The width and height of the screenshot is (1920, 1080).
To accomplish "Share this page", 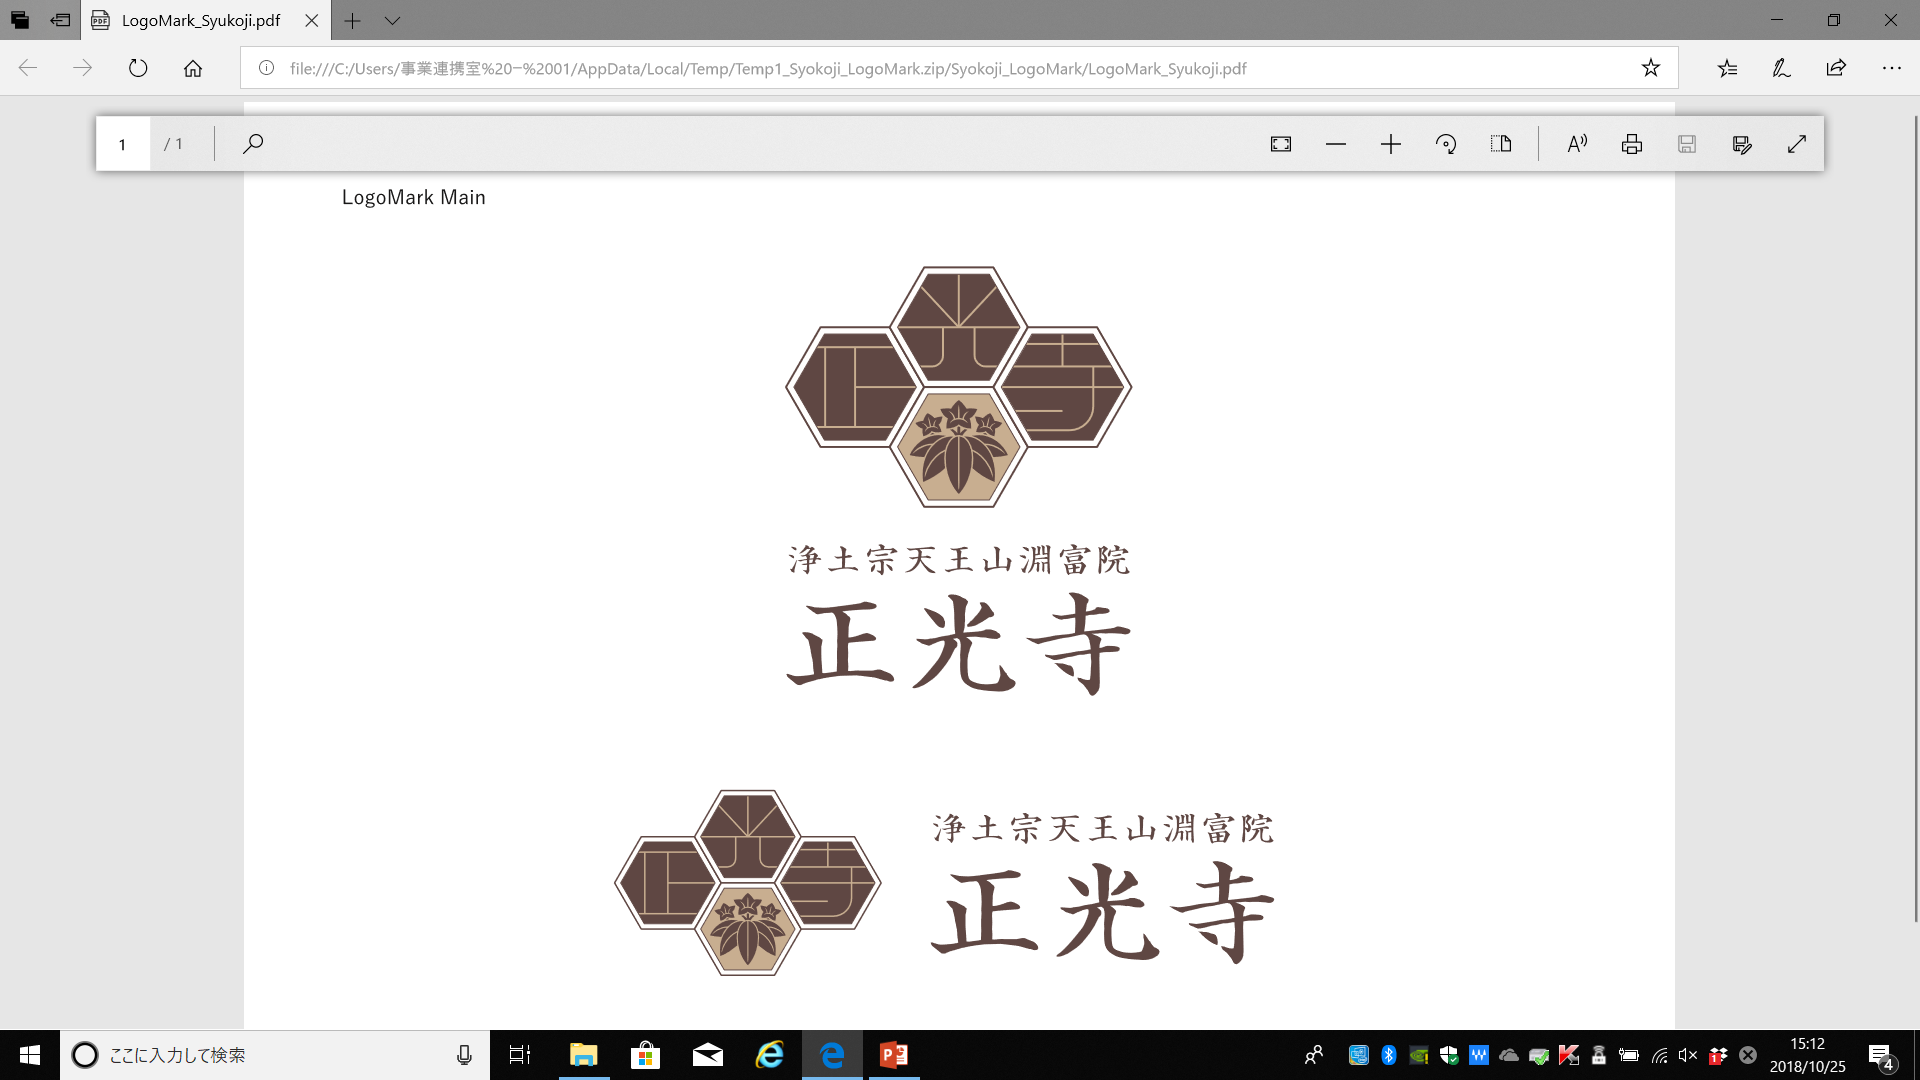I will click(x=1836, y=68).
